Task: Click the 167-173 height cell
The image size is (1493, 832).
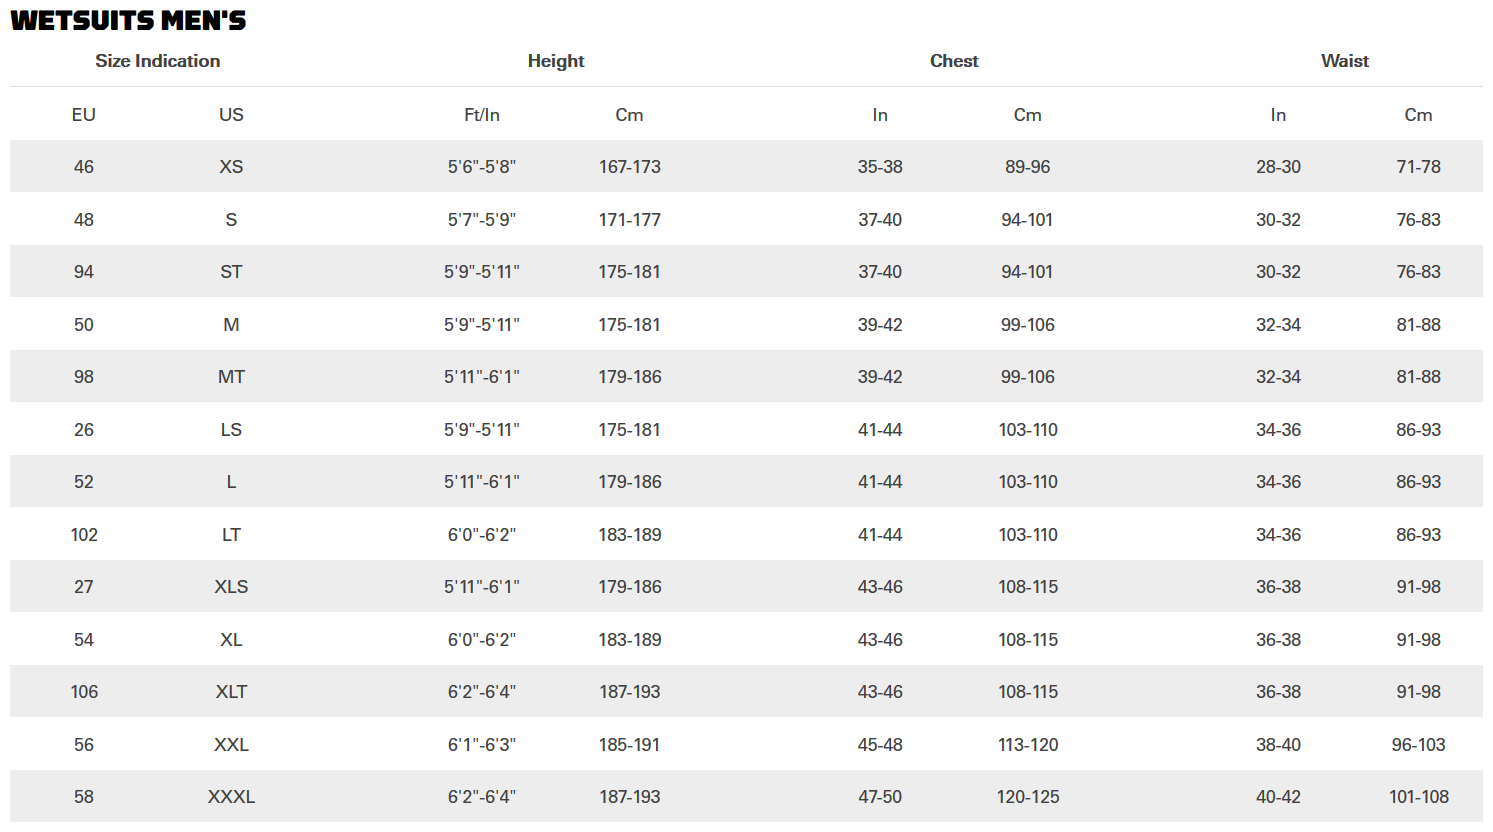Action: pos(630,167)
